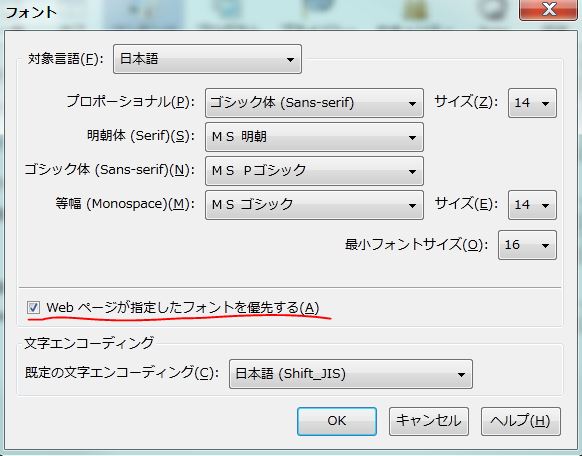Open the ゴシック体 (Sans-serif) font dropdown
This screenshot has height=456, width=582.
314,171
